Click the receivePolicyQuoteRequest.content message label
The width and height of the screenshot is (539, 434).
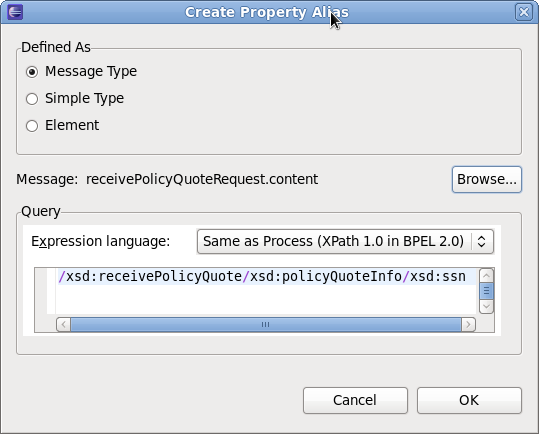pyautogui.click(x=202, y=179)
